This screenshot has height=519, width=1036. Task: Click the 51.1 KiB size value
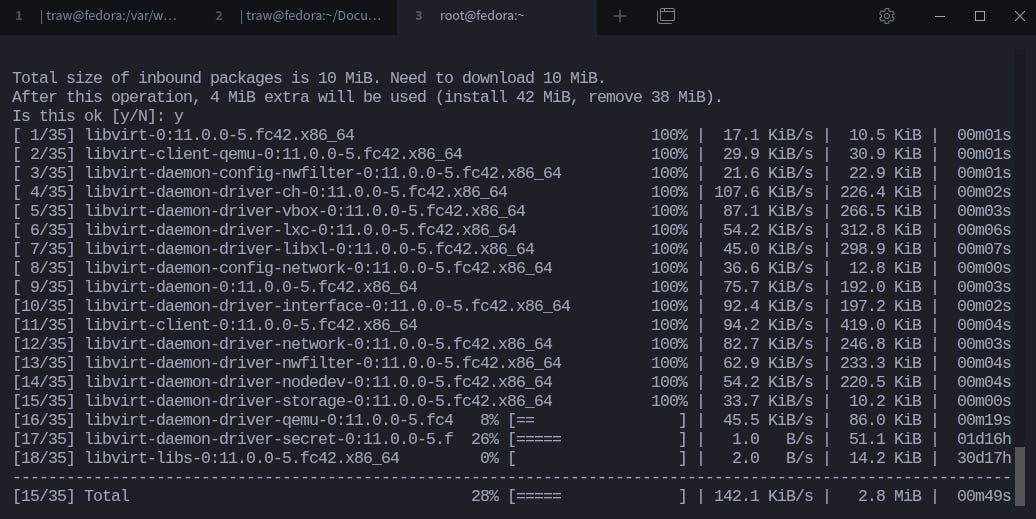coord(885,439)
